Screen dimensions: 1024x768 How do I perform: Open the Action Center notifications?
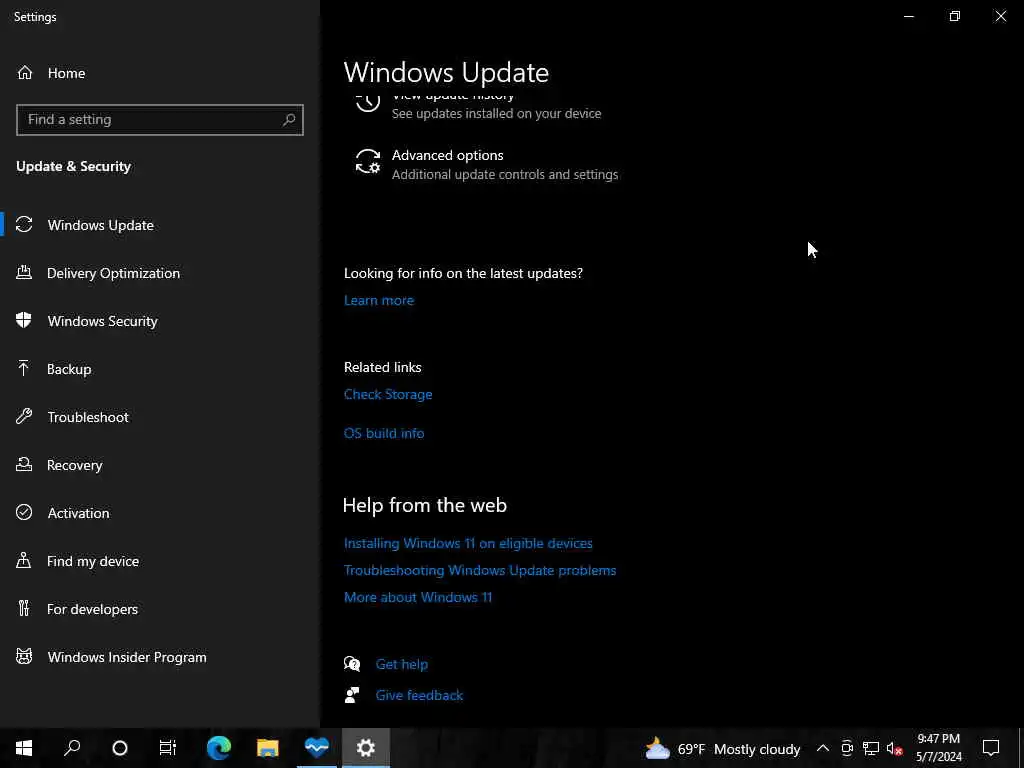click(x=991, y=748)
